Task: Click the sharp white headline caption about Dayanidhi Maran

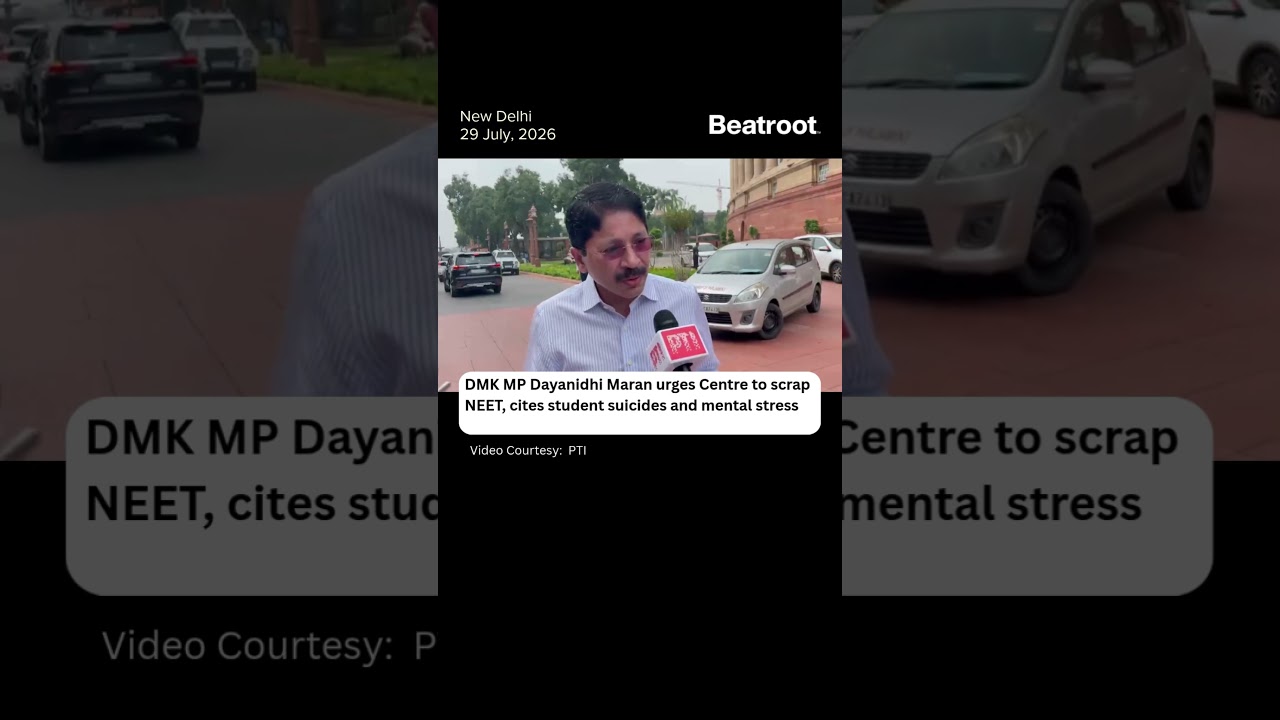Action: (x=639, y=403)
